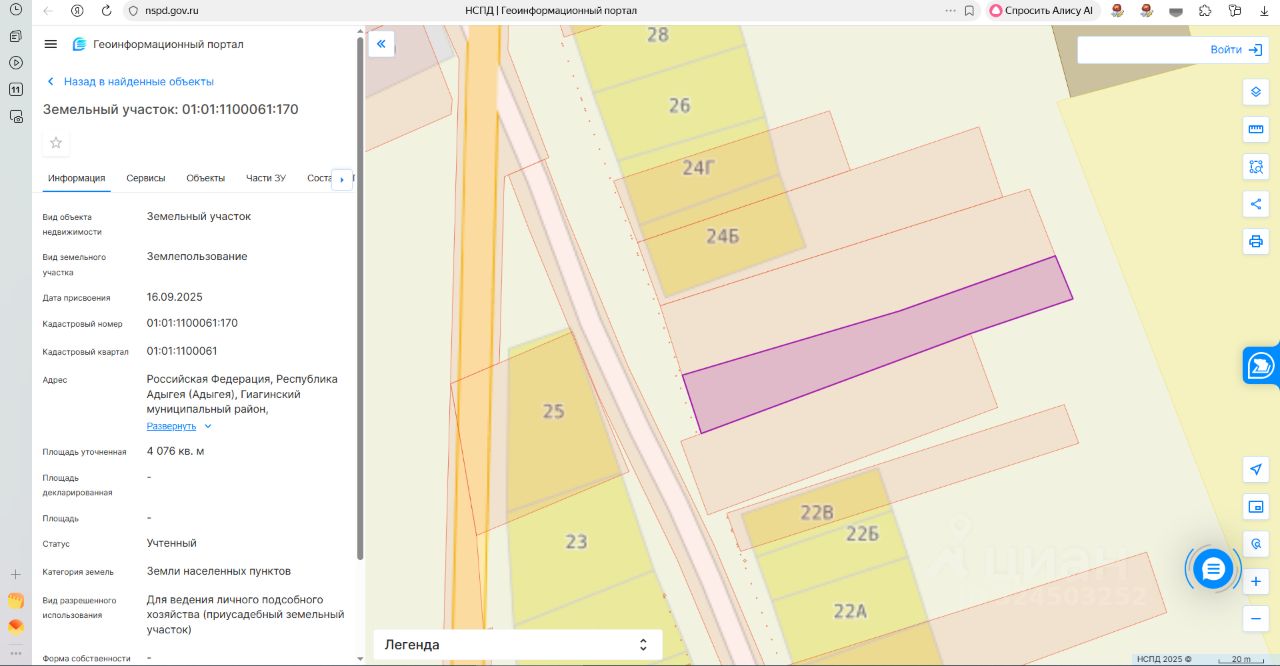Share the map with the share icon
Image resolution: width=1280 pixels, height=666 pixels.
pos(1256,204)
